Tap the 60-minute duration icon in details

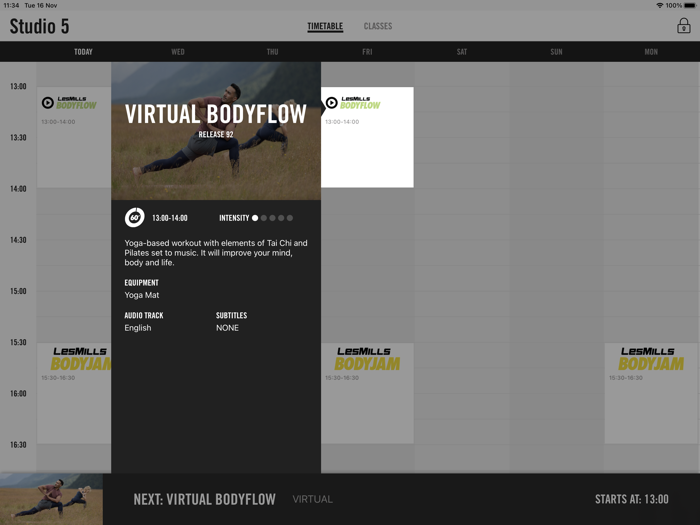tap(134, 218)
